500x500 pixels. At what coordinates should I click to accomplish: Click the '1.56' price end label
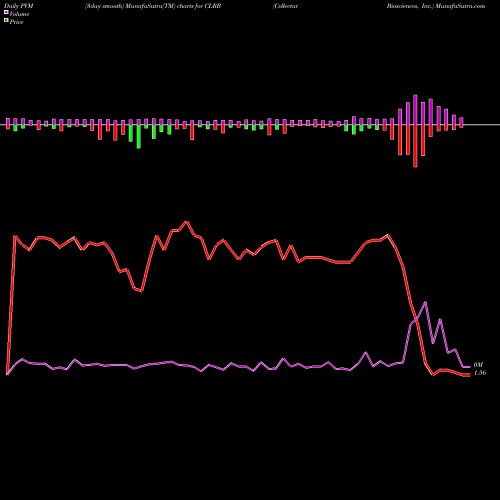pos(480,373)
